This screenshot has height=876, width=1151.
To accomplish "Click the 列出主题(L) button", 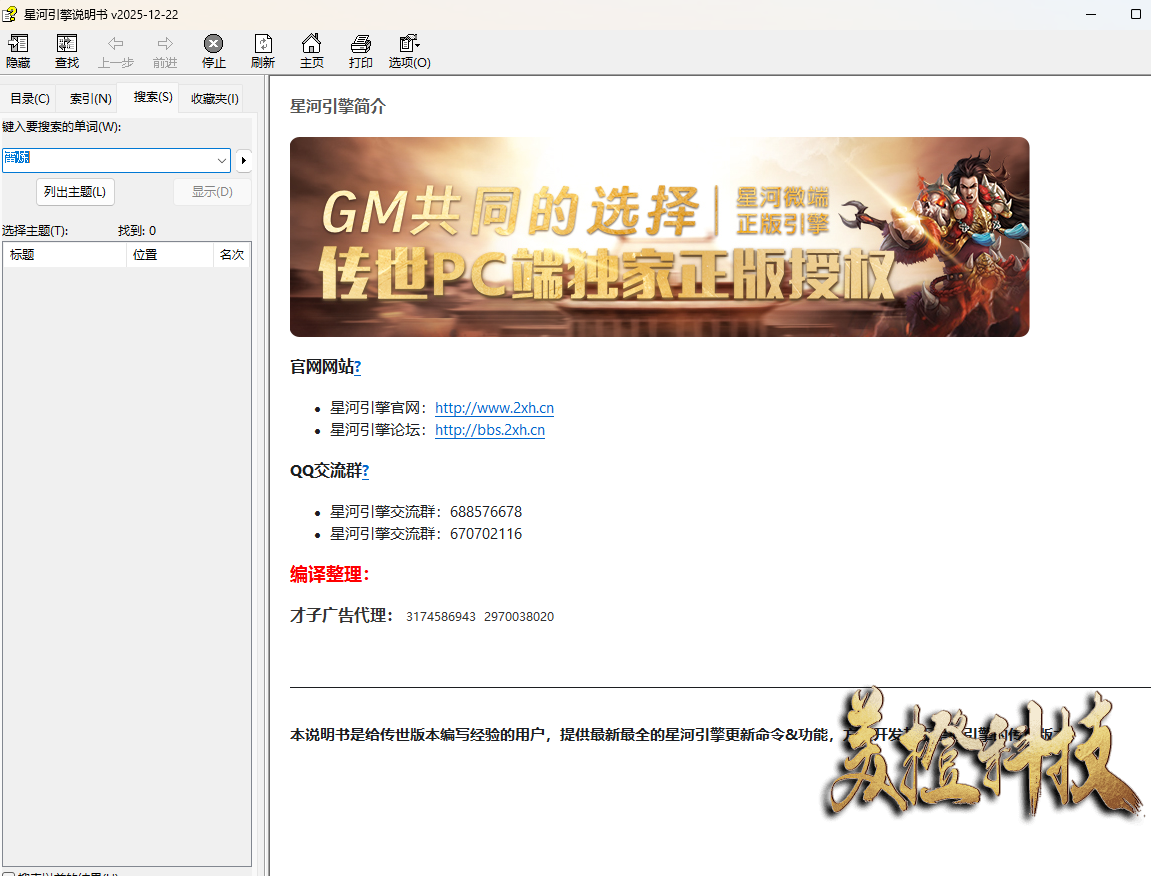I will tap(75, 192).
